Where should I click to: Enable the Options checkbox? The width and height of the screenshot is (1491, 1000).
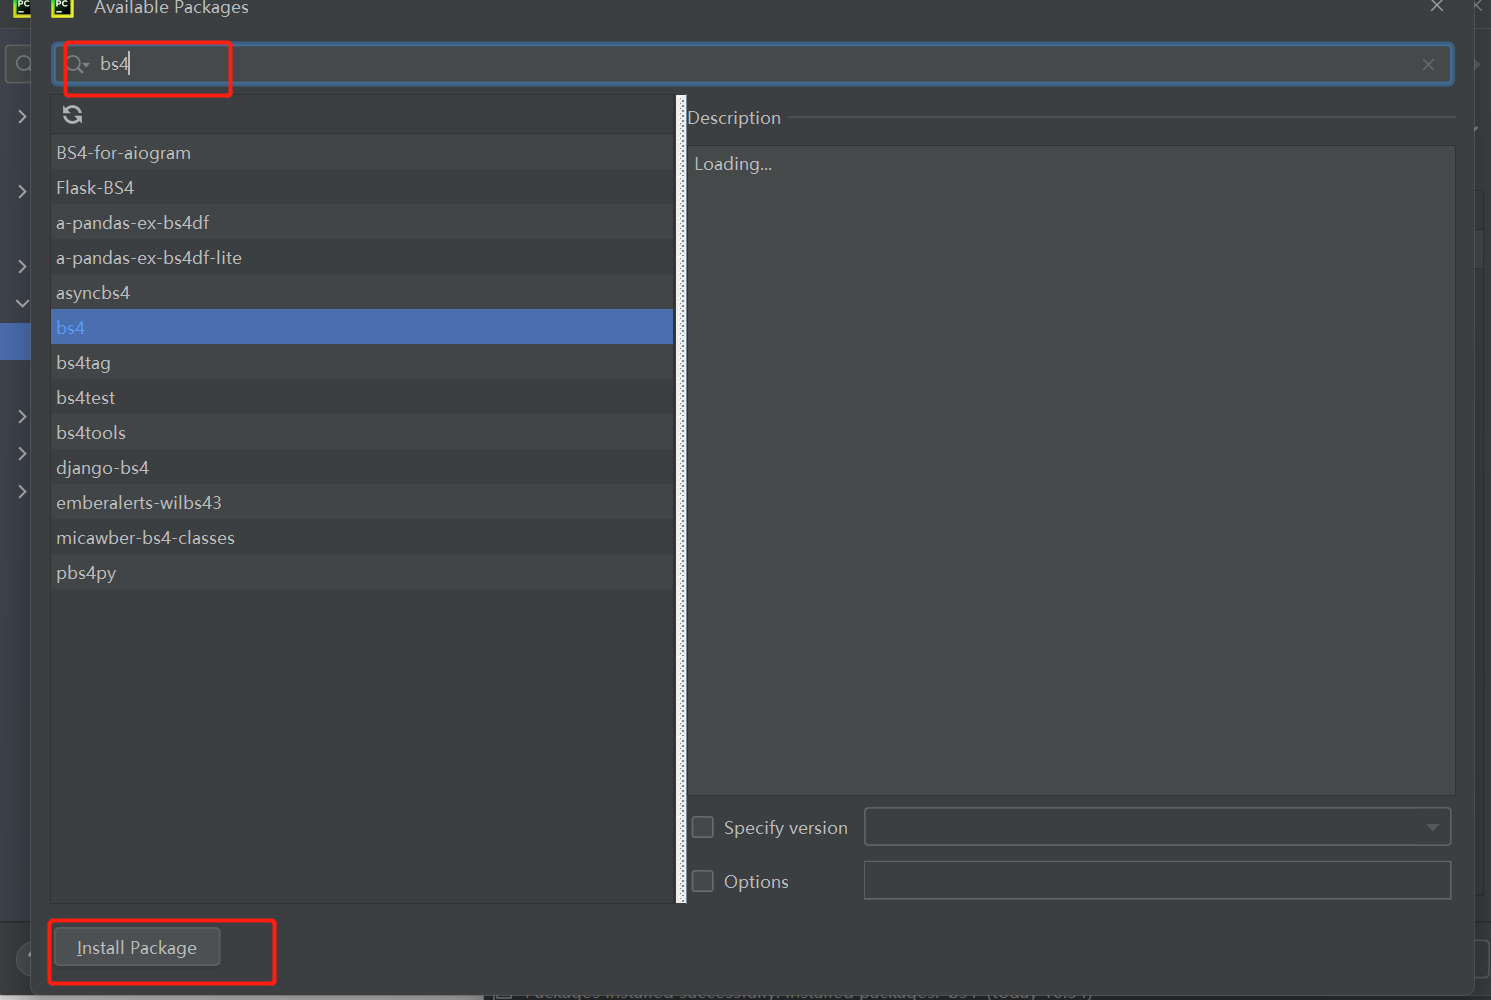pos(703,881)
